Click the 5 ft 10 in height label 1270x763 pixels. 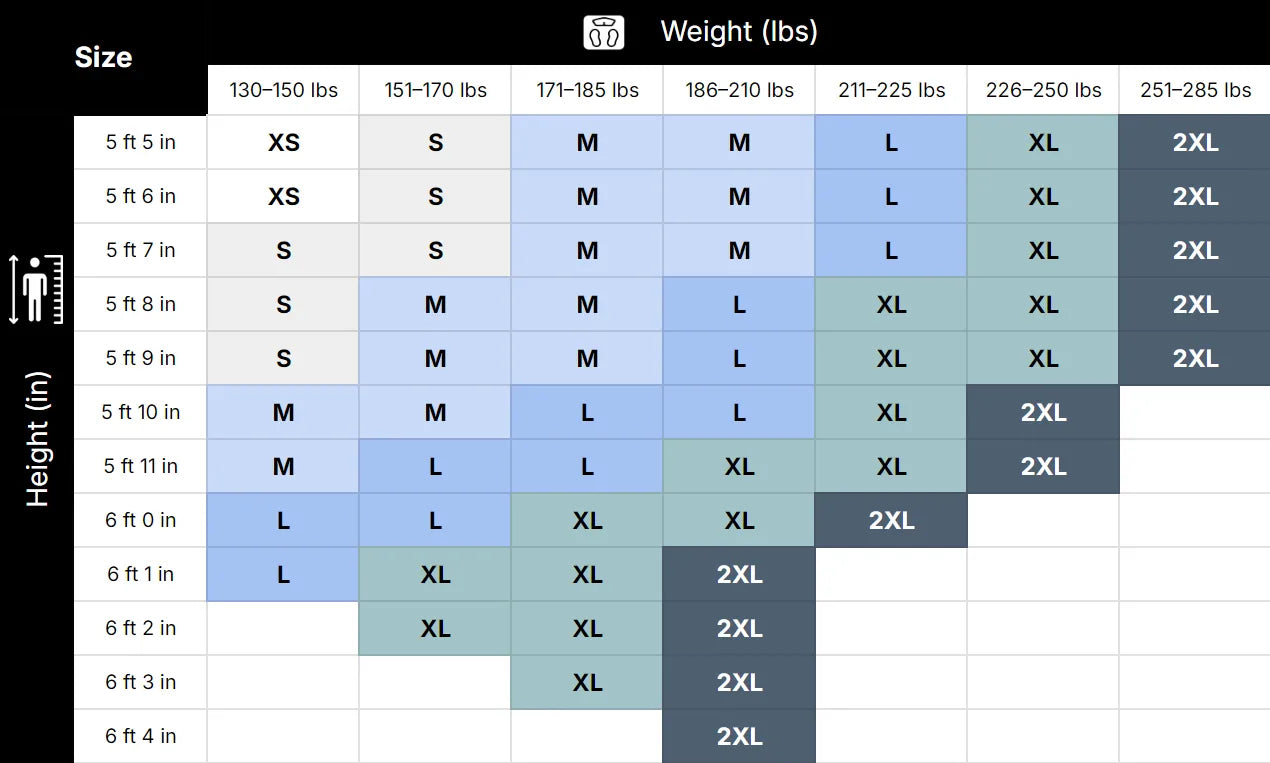[141, 412]
